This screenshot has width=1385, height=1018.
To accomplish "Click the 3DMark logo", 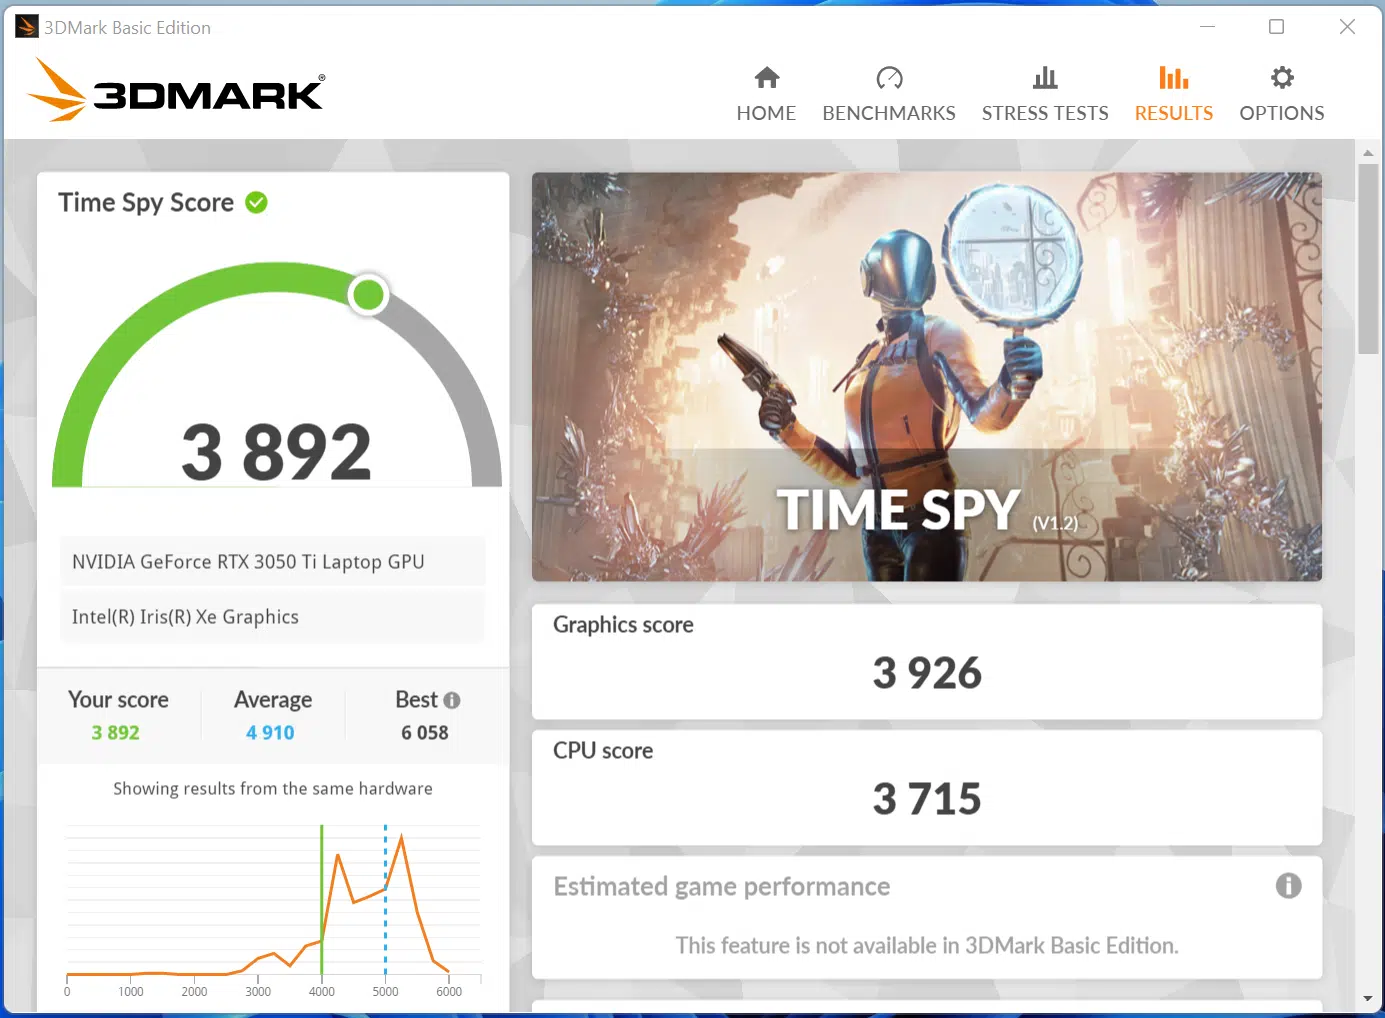I will pyautogui.click(x=176, y=91).
